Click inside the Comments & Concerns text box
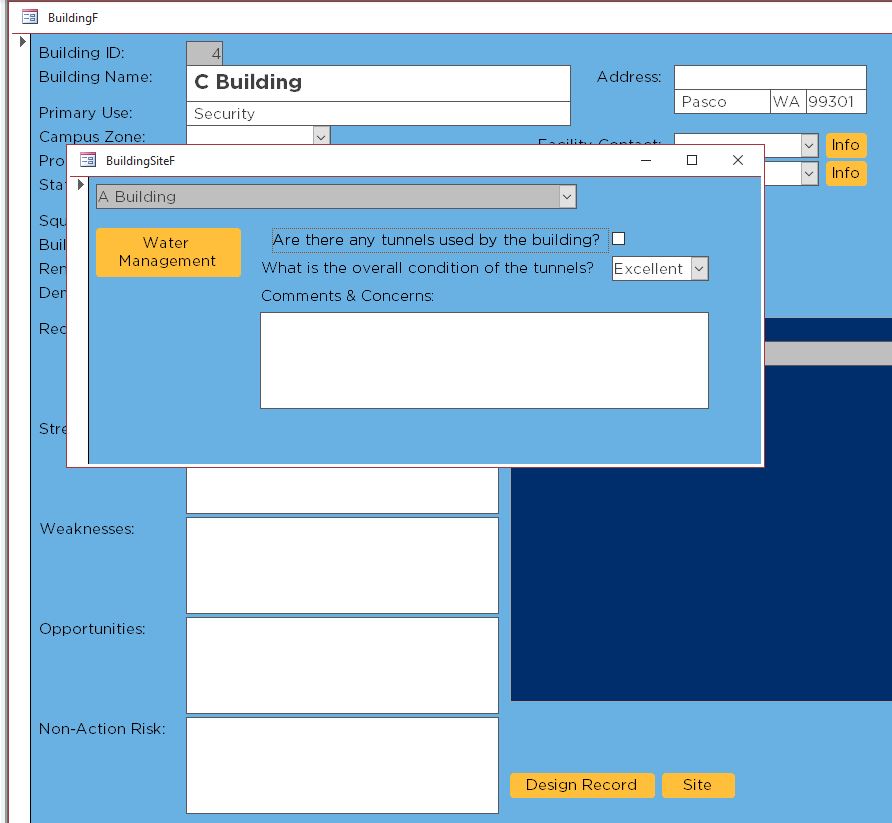Screen dimensions: 892x823 point(484,360)
